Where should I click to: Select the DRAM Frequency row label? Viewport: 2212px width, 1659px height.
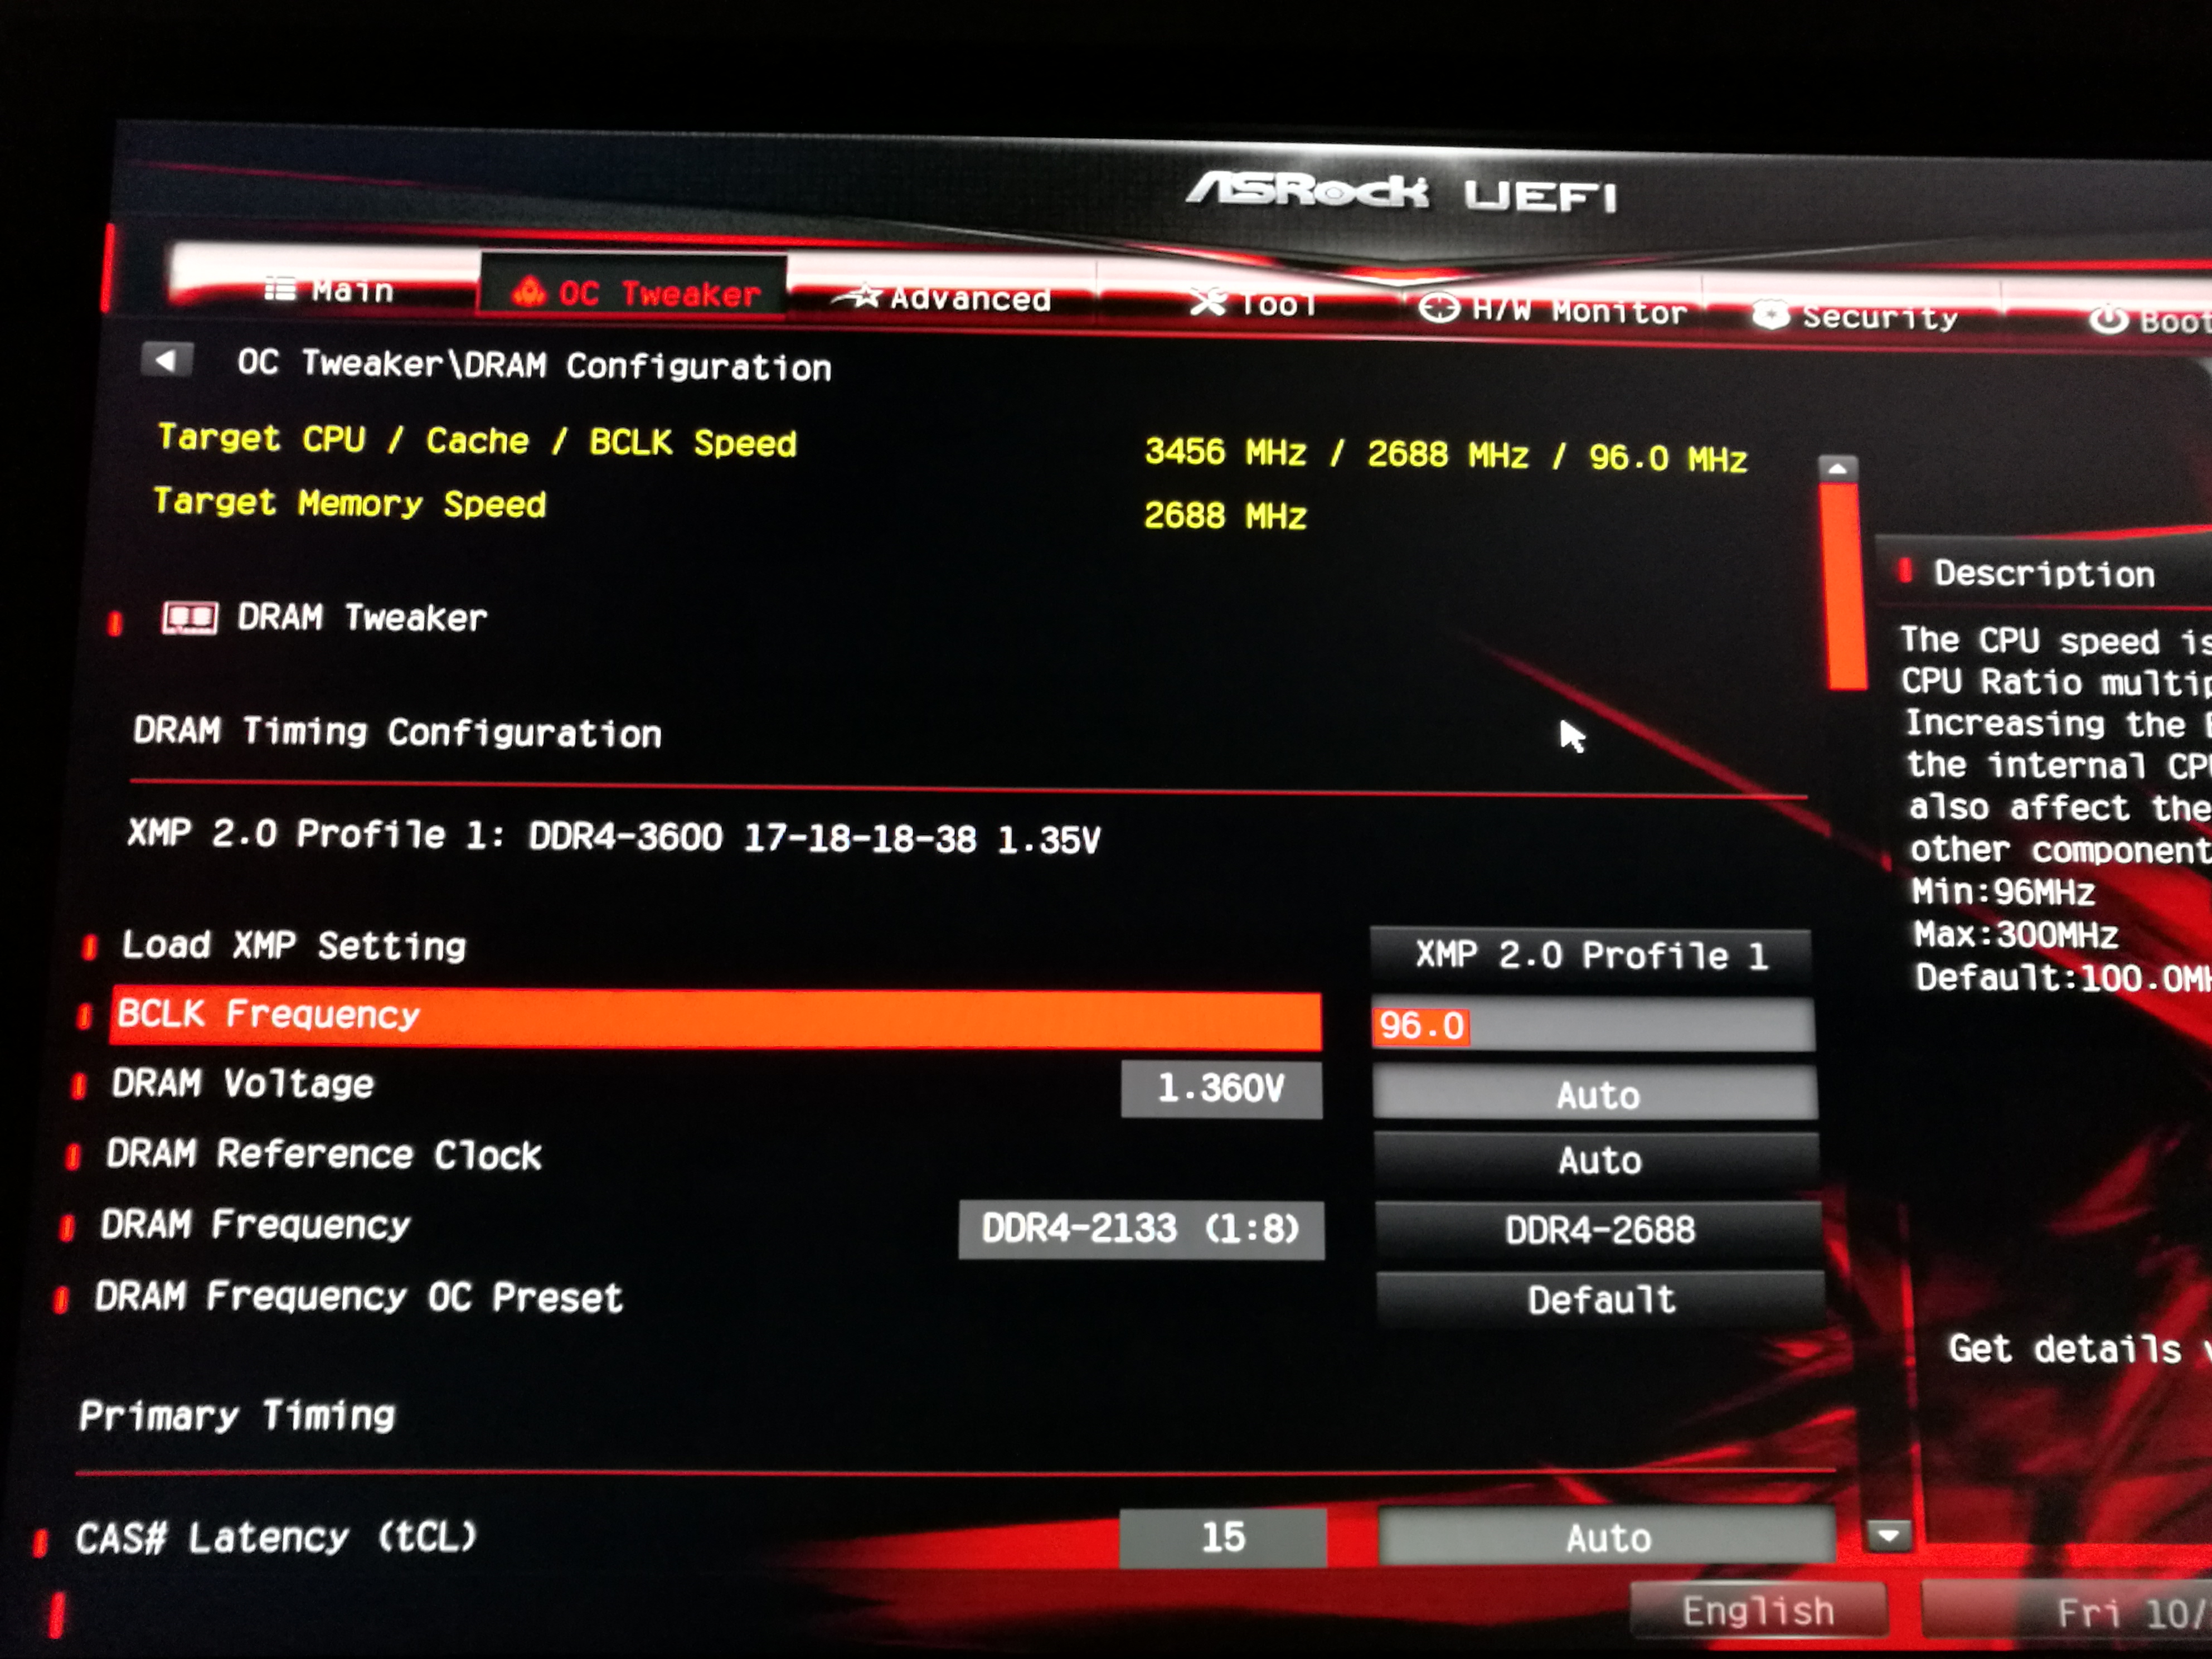coord(255,1225)
